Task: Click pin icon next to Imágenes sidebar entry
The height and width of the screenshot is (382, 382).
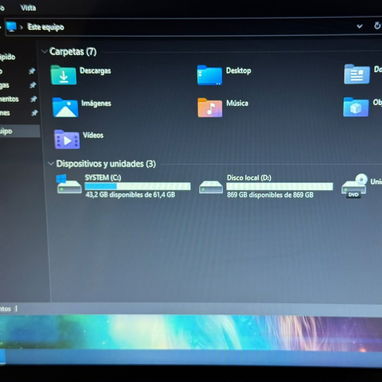Action: coord(34,113)
